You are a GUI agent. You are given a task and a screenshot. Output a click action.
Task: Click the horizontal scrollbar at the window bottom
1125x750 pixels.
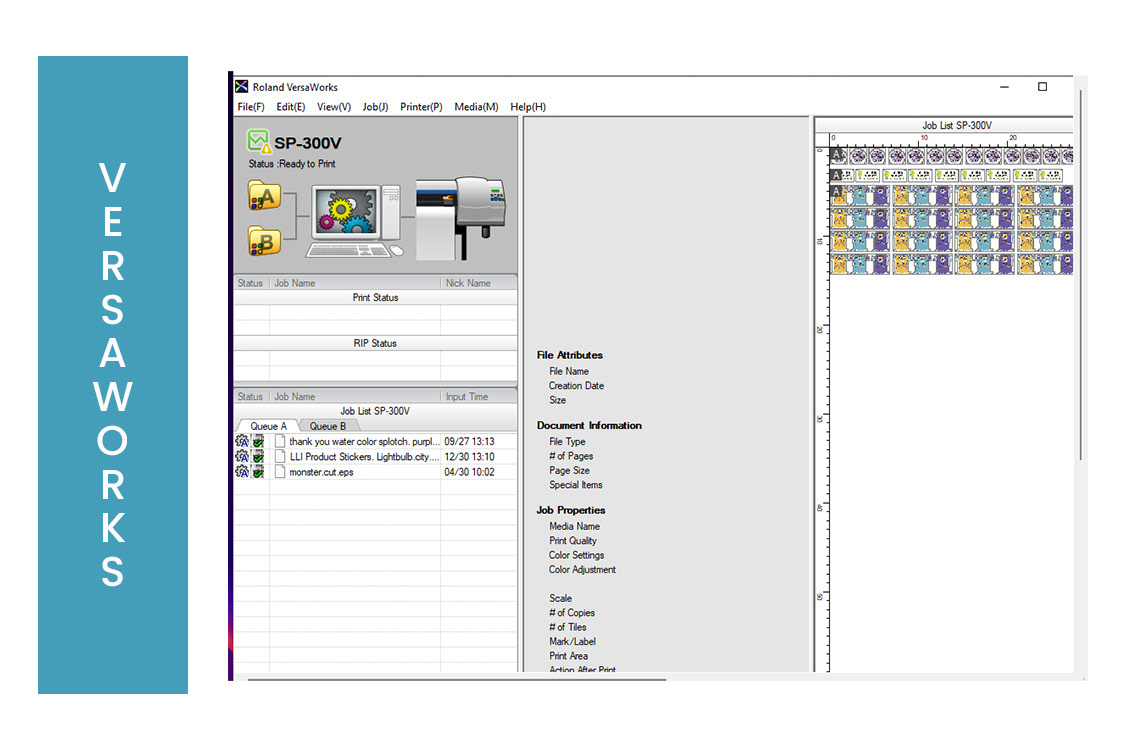(x=456, y=679)
